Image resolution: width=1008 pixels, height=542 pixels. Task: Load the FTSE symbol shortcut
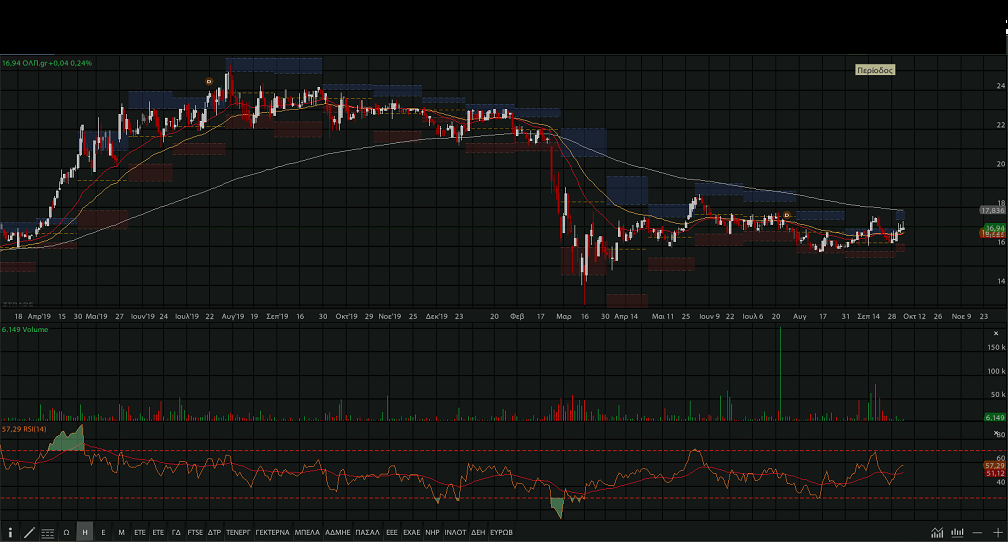pyautogui.click(x=195, y=532)
